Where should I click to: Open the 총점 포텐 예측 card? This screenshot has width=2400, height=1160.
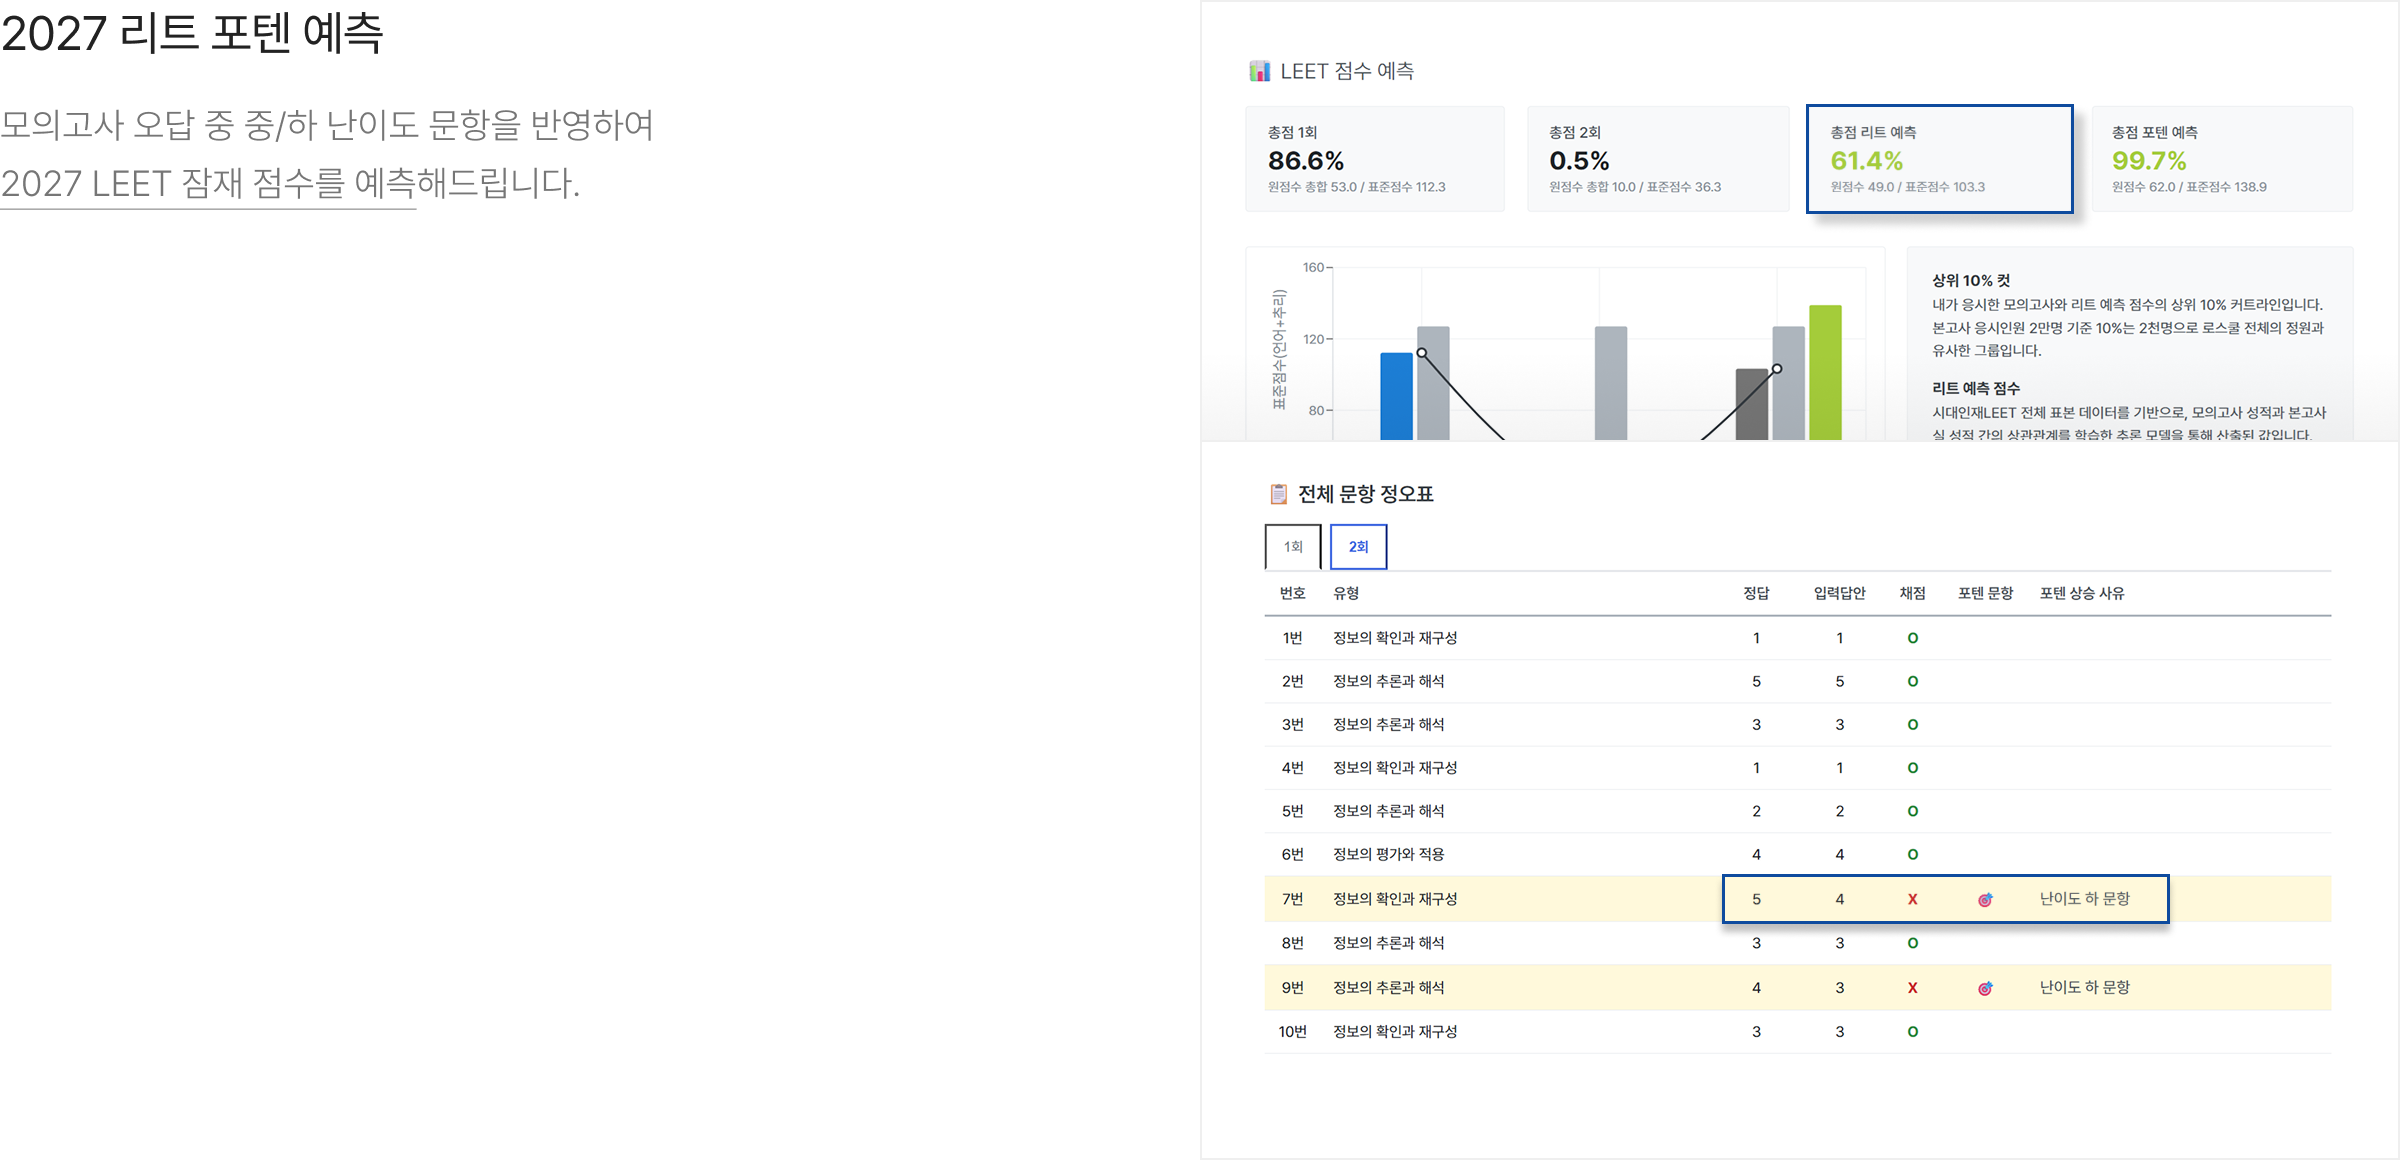2221,159
